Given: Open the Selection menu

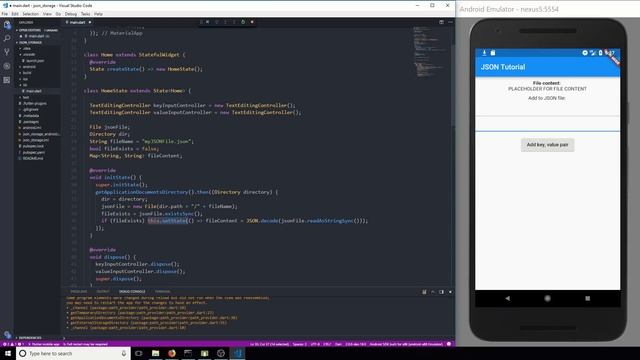Looking at the screenshot, I should pyautogui.click(x=31, y=14).
